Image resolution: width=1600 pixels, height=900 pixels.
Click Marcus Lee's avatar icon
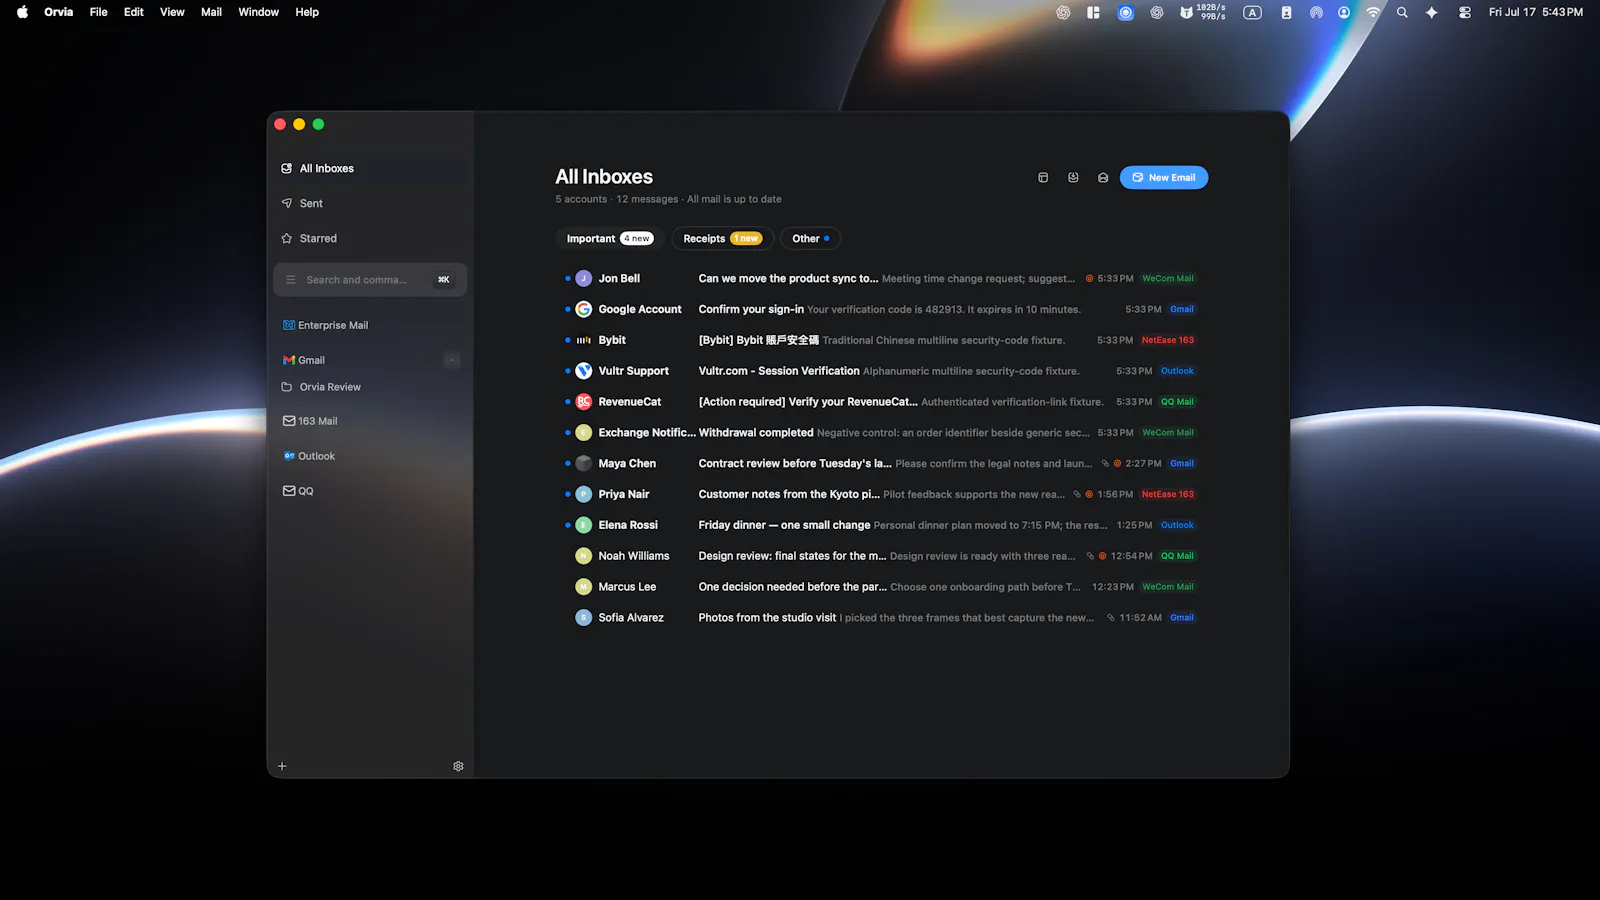coord(584,587)
